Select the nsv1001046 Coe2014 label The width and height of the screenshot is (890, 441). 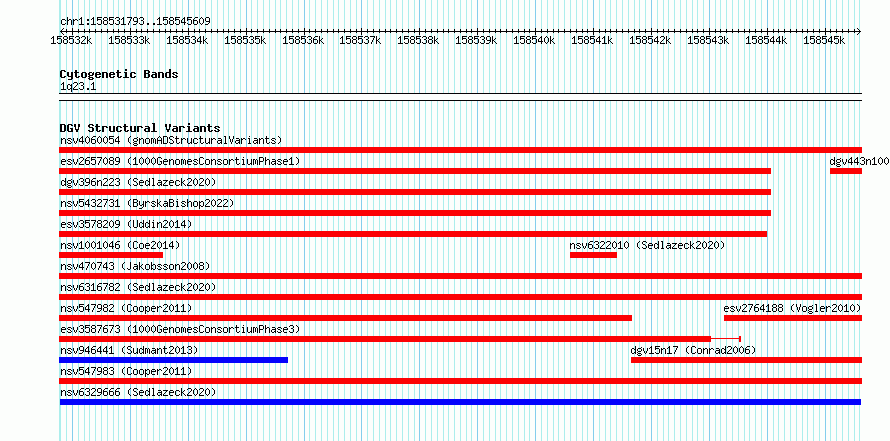pyautogui.click(x=120, y=245)
